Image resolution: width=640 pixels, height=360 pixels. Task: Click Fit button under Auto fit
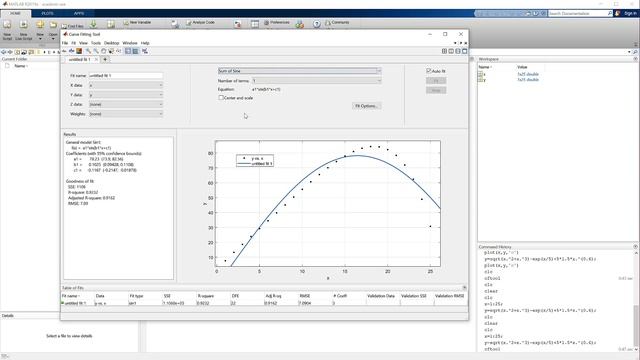[436, 81]
